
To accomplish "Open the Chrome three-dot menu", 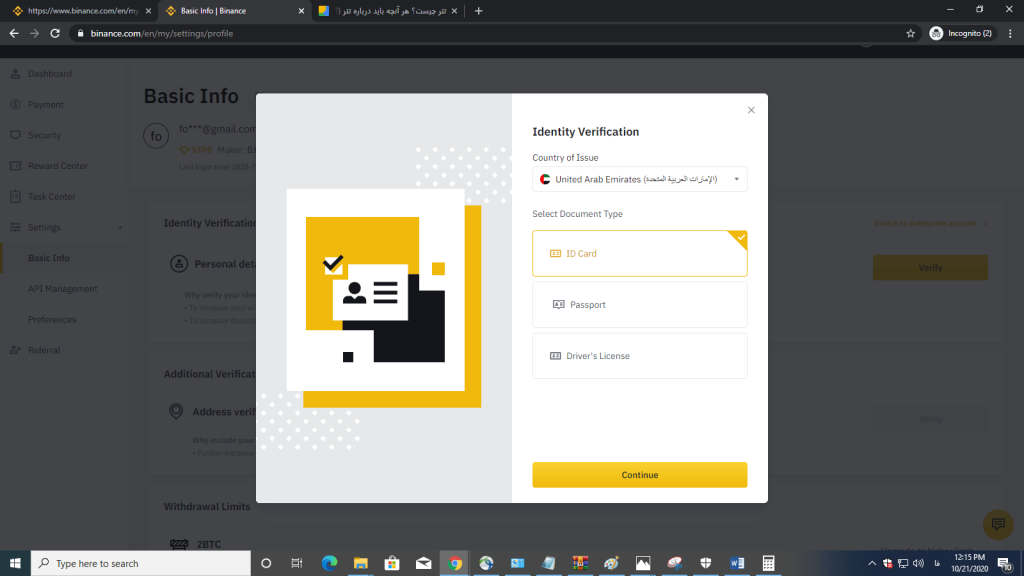I will coord(1010,33).
